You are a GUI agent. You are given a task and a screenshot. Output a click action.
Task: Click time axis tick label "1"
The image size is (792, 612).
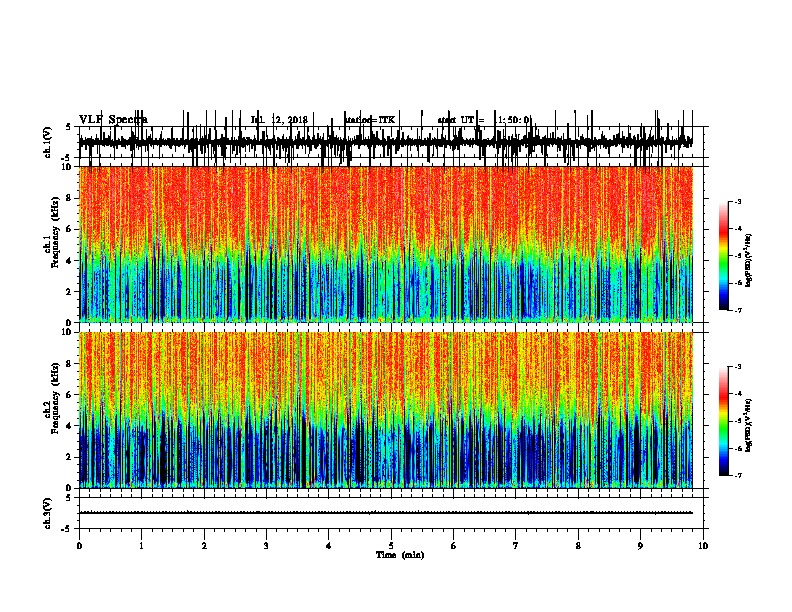(142, 545)
